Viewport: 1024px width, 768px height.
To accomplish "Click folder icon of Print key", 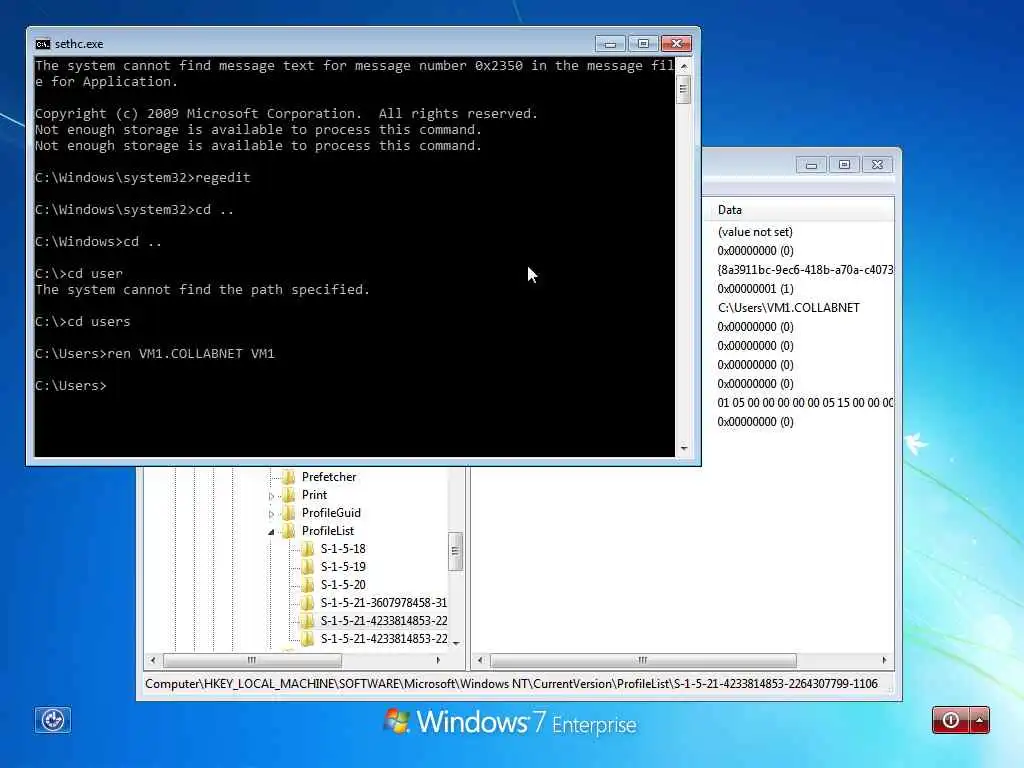I will pyautogui.click(x=289, y=495).
